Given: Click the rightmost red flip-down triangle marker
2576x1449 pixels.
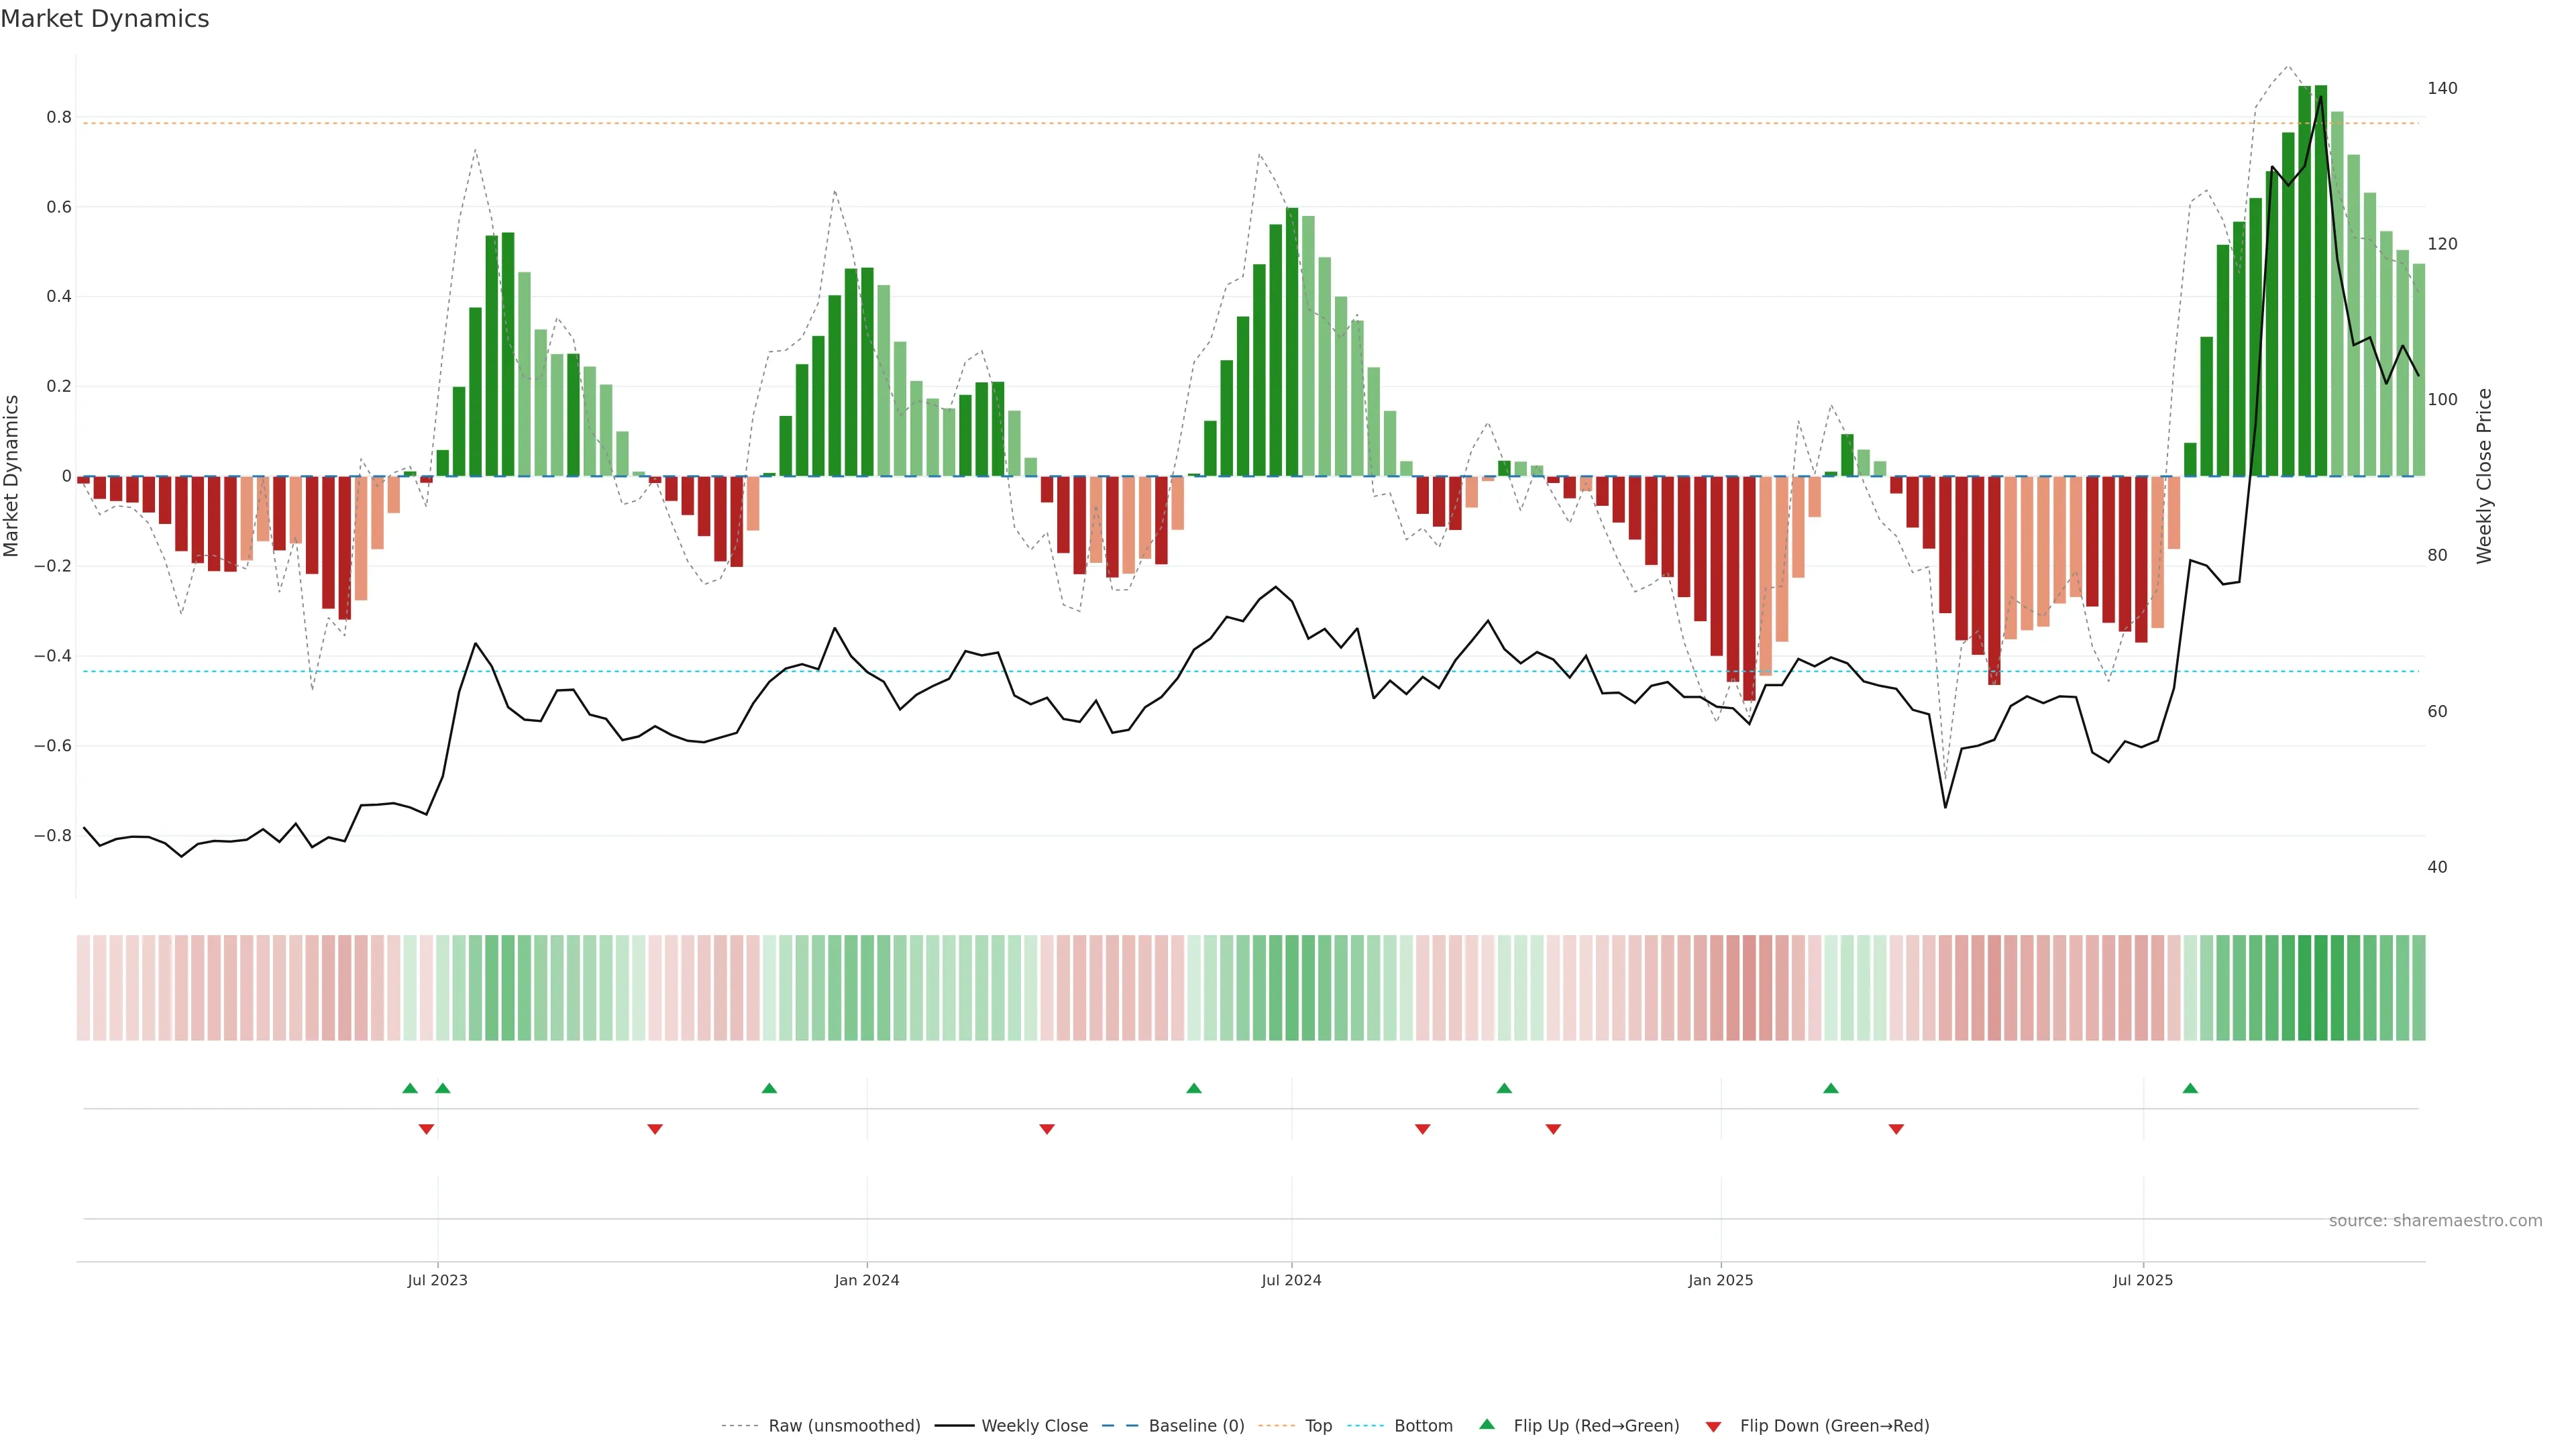Looking at the screenshot, I should pyautogui.click(x=1896, y=1129).
